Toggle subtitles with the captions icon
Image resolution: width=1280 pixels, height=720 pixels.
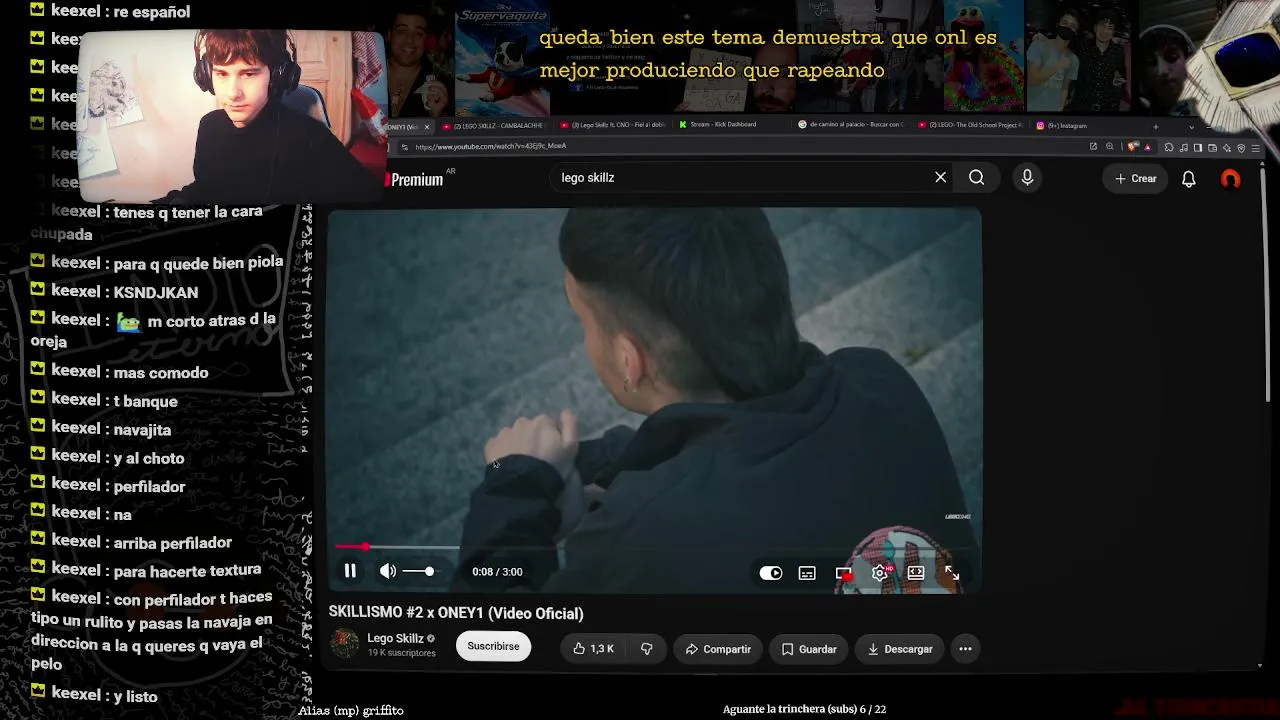coord(807,573)
